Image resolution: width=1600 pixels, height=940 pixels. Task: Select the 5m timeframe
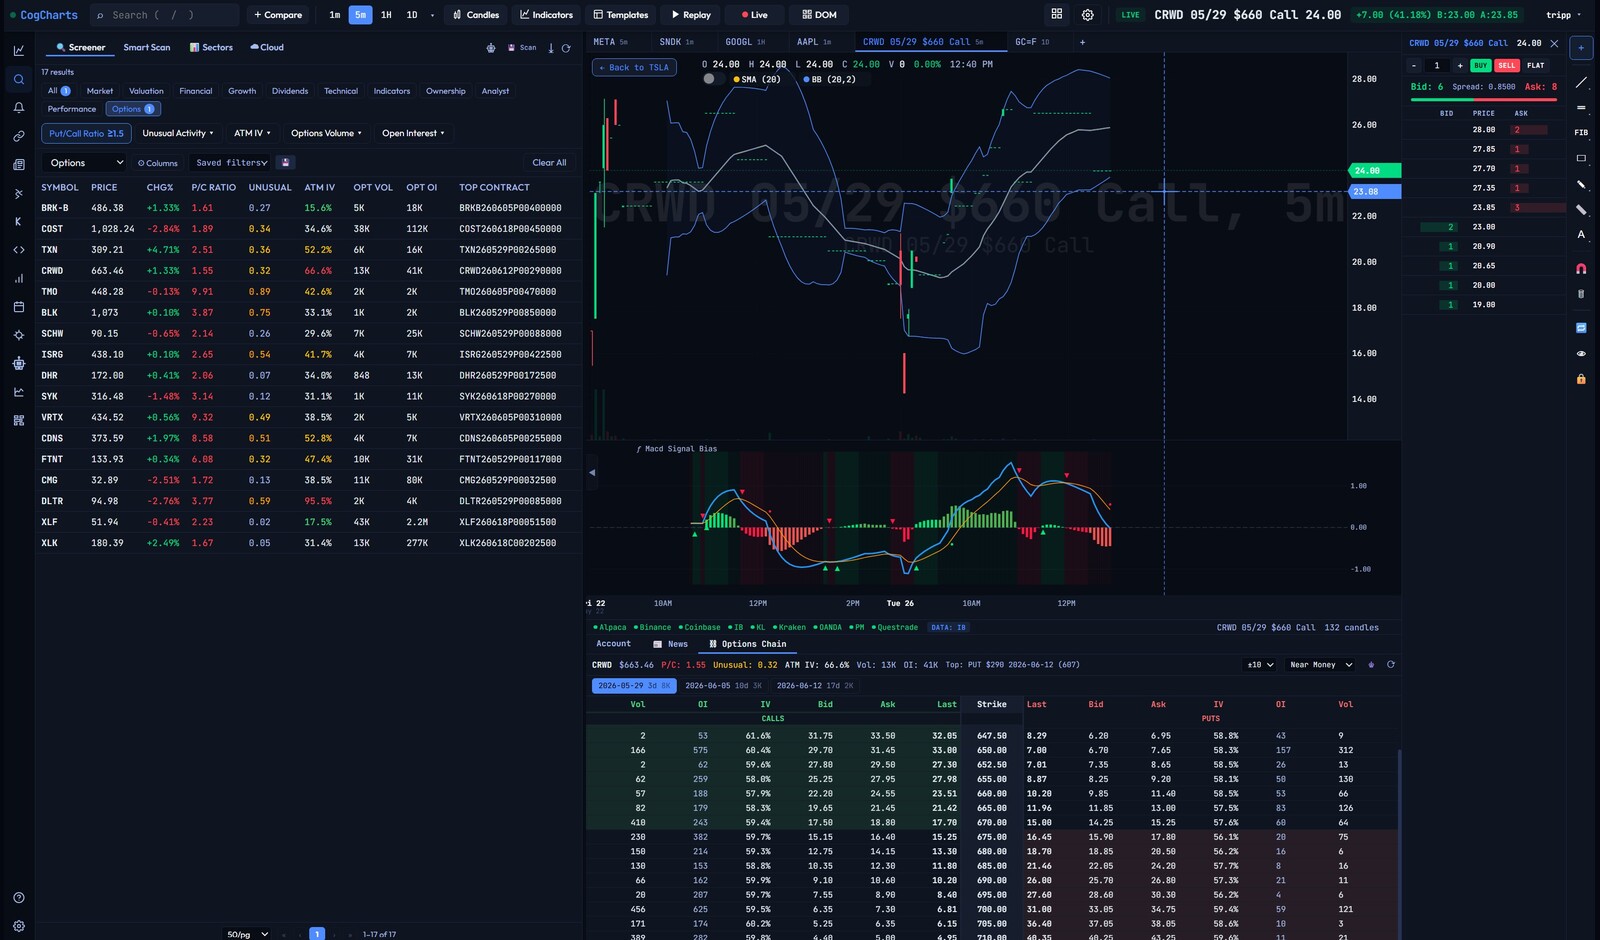[360, 15]
